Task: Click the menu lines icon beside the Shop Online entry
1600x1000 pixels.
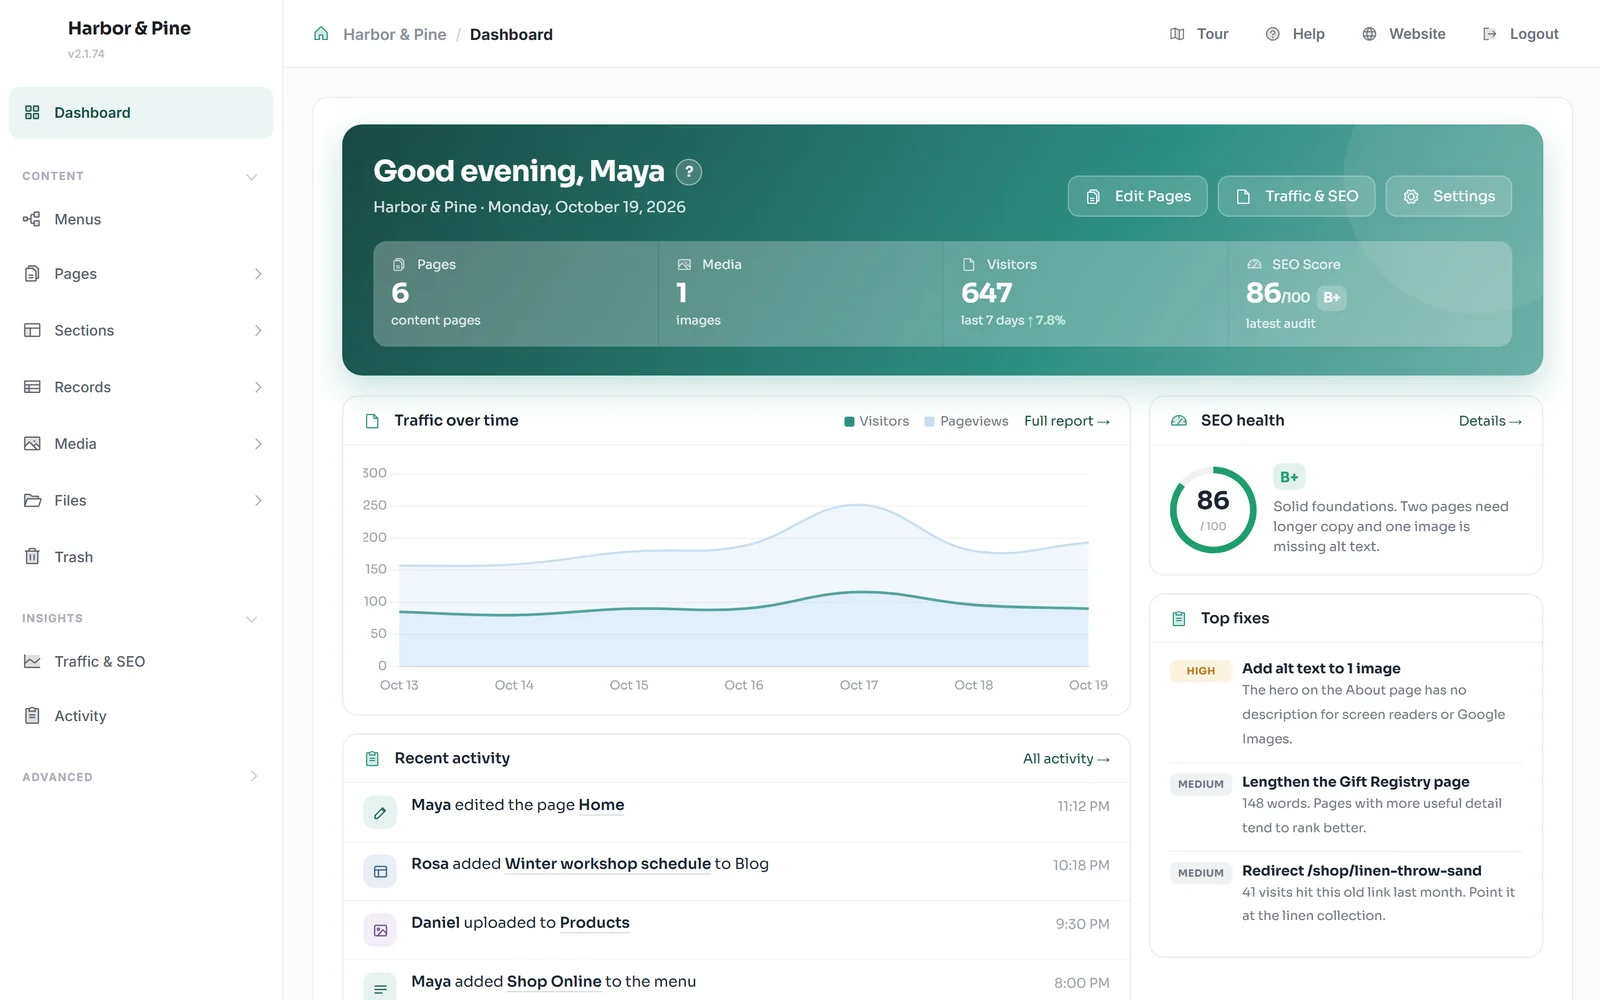Action: coord(380,989)
